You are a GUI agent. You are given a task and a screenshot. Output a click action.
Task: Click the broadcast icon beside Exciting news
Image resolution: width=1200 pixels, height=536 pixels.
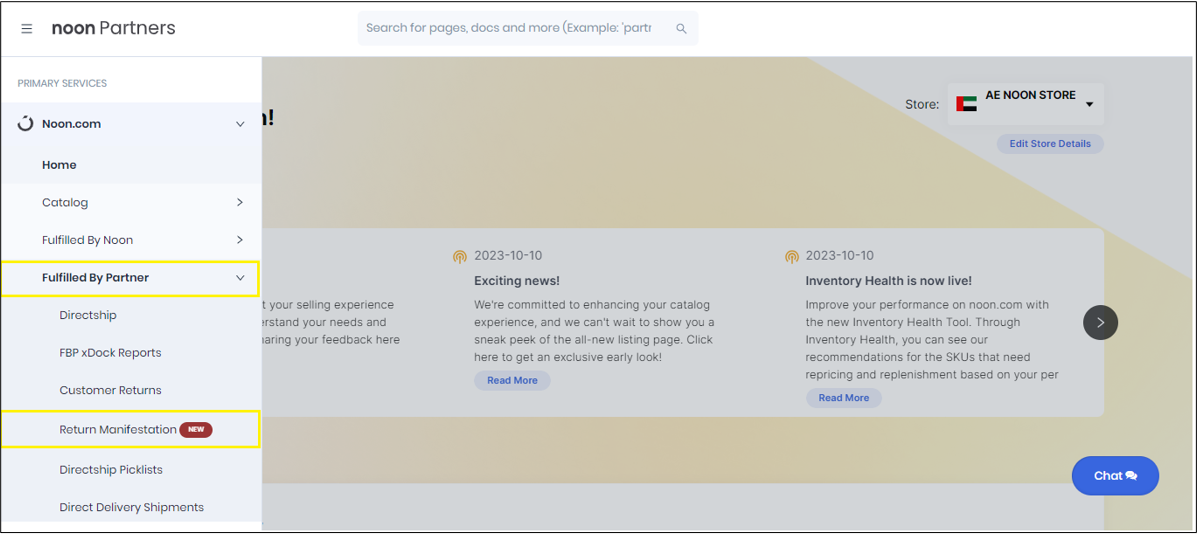tap(460, 257)
